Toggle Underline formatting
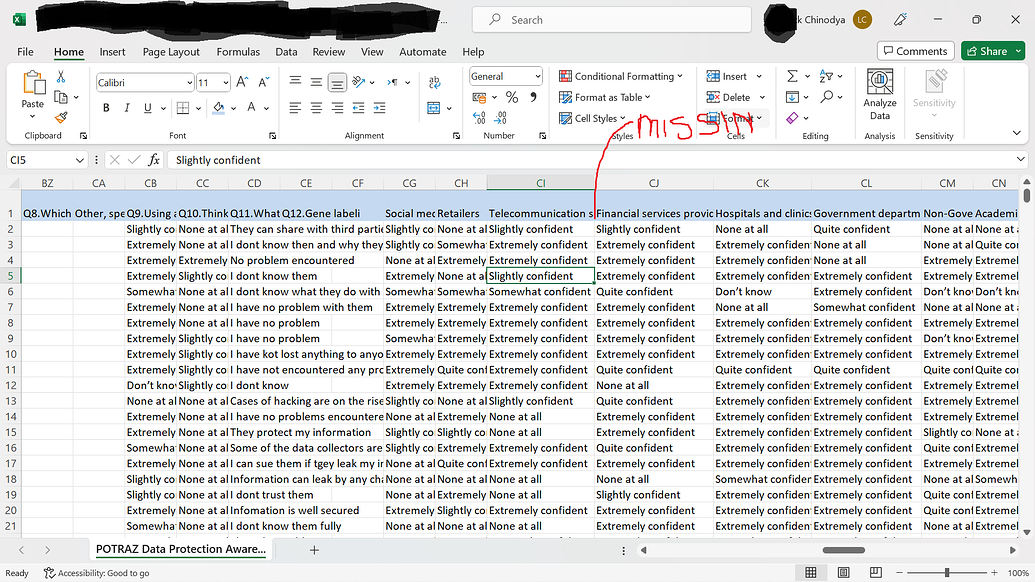 pos(145,107)
